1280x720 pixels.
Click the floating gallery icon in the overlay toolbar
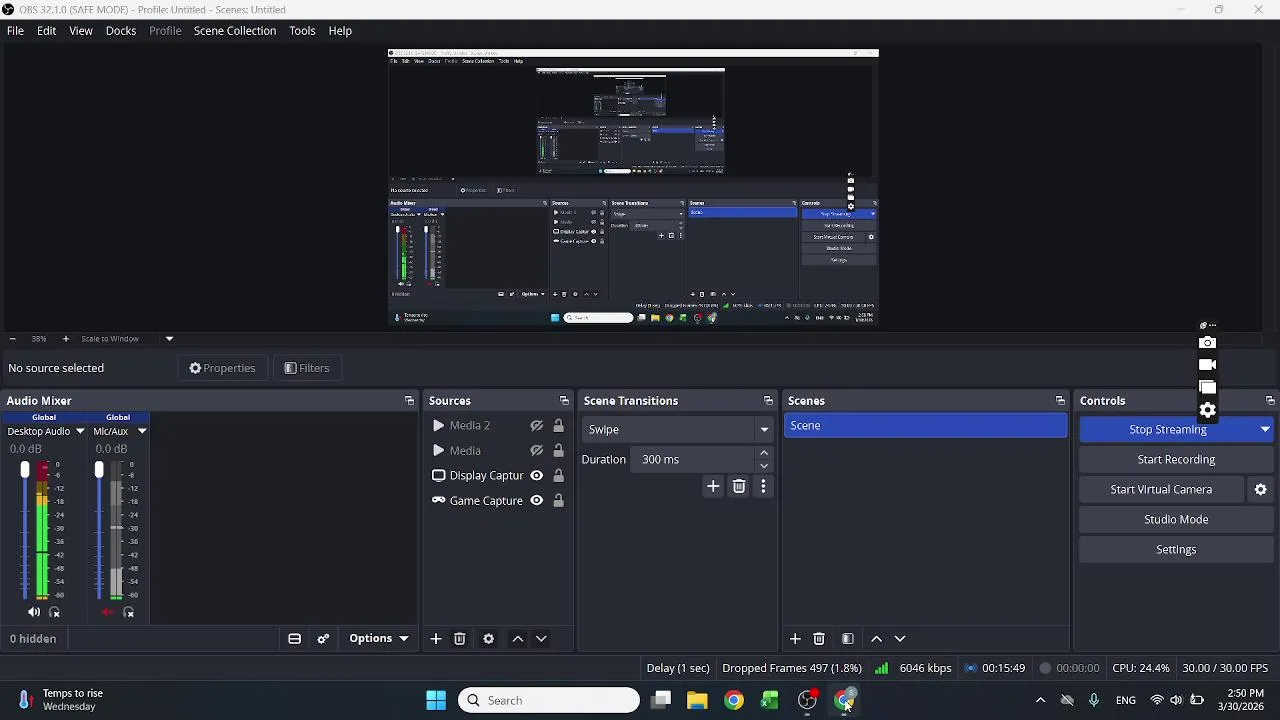coord(1208,387)
